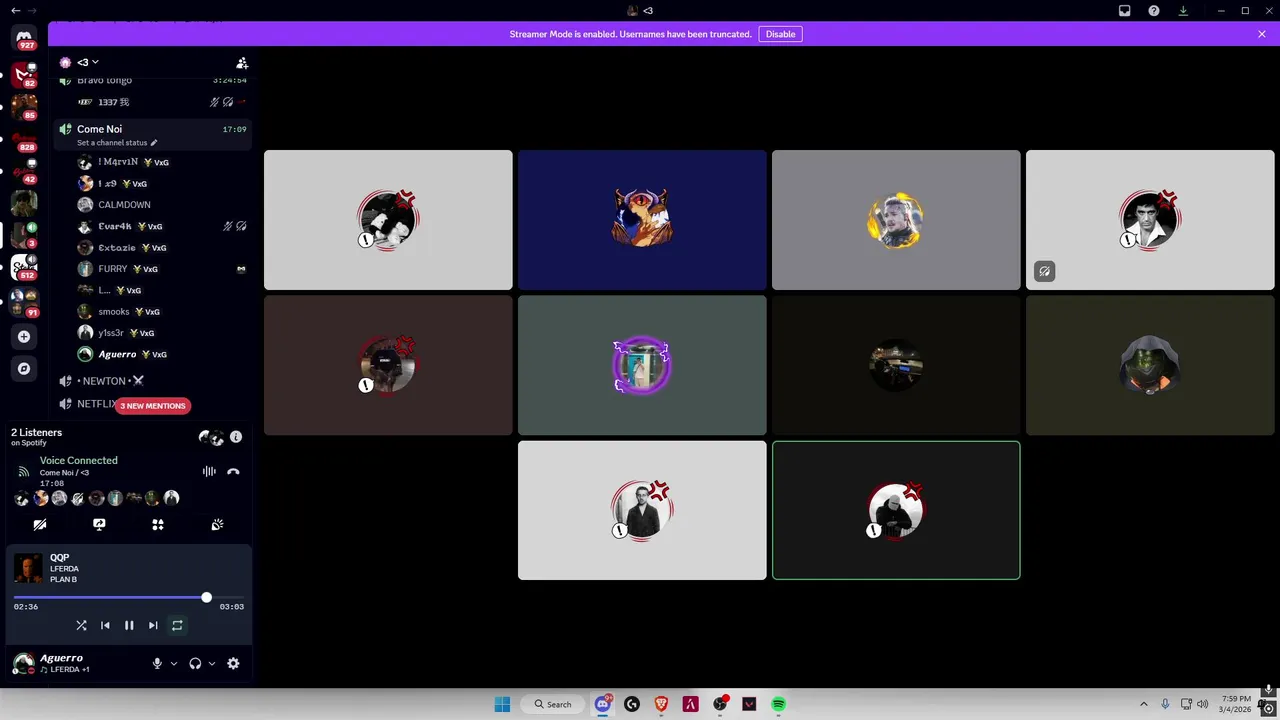The height and width of the screenshot is (720, 1280).
Task: Open Spotify from the taskbar
Action: pos(778,704)
